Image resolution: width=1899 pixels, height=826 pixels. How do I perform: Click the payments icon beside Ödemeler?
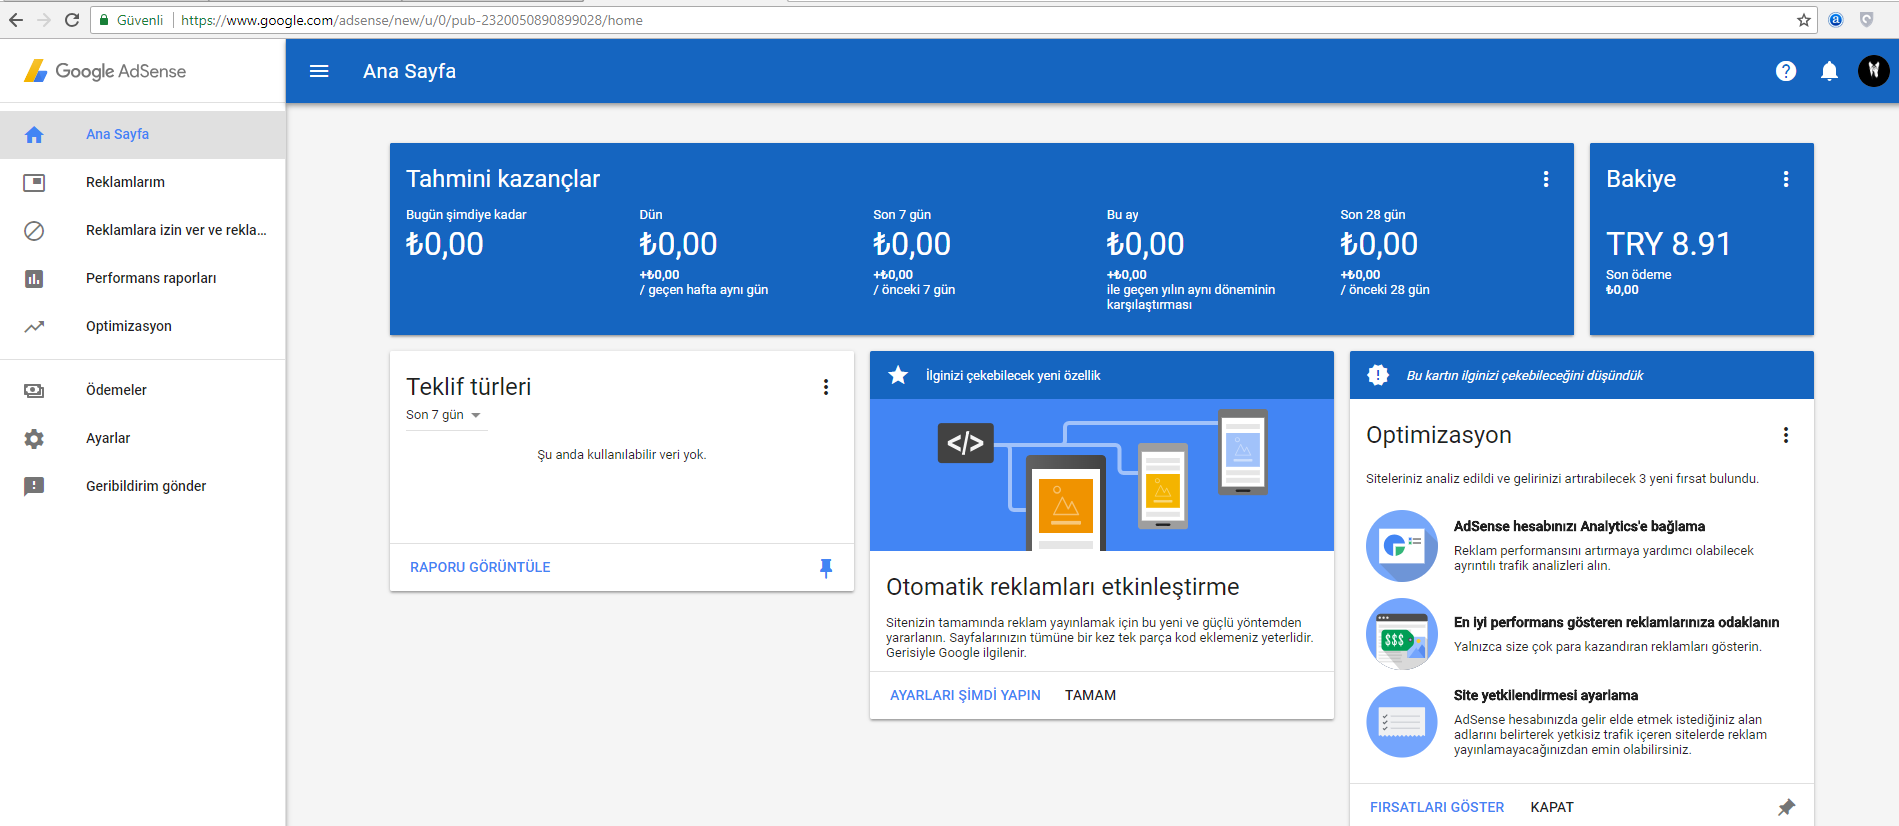[34, 390]
